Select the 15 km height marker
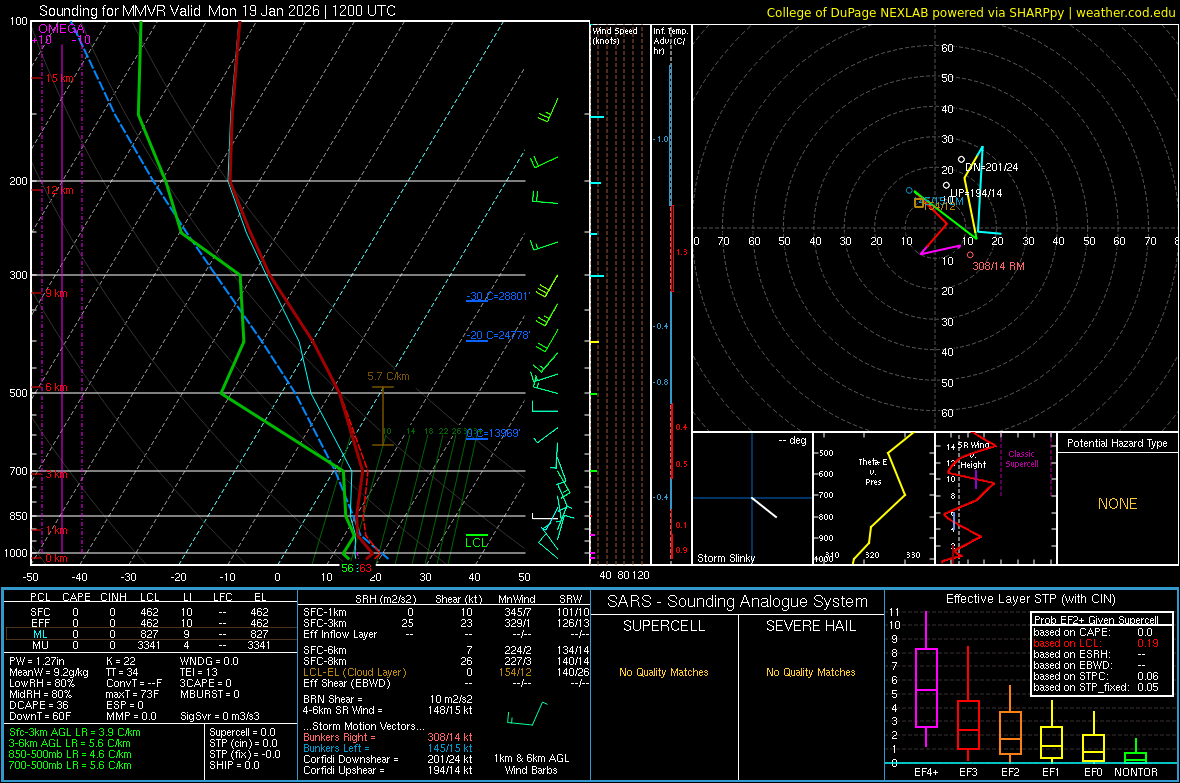The height and width of the screenshot is (783, 1180). pyautogui.click(x=59, y=78)
